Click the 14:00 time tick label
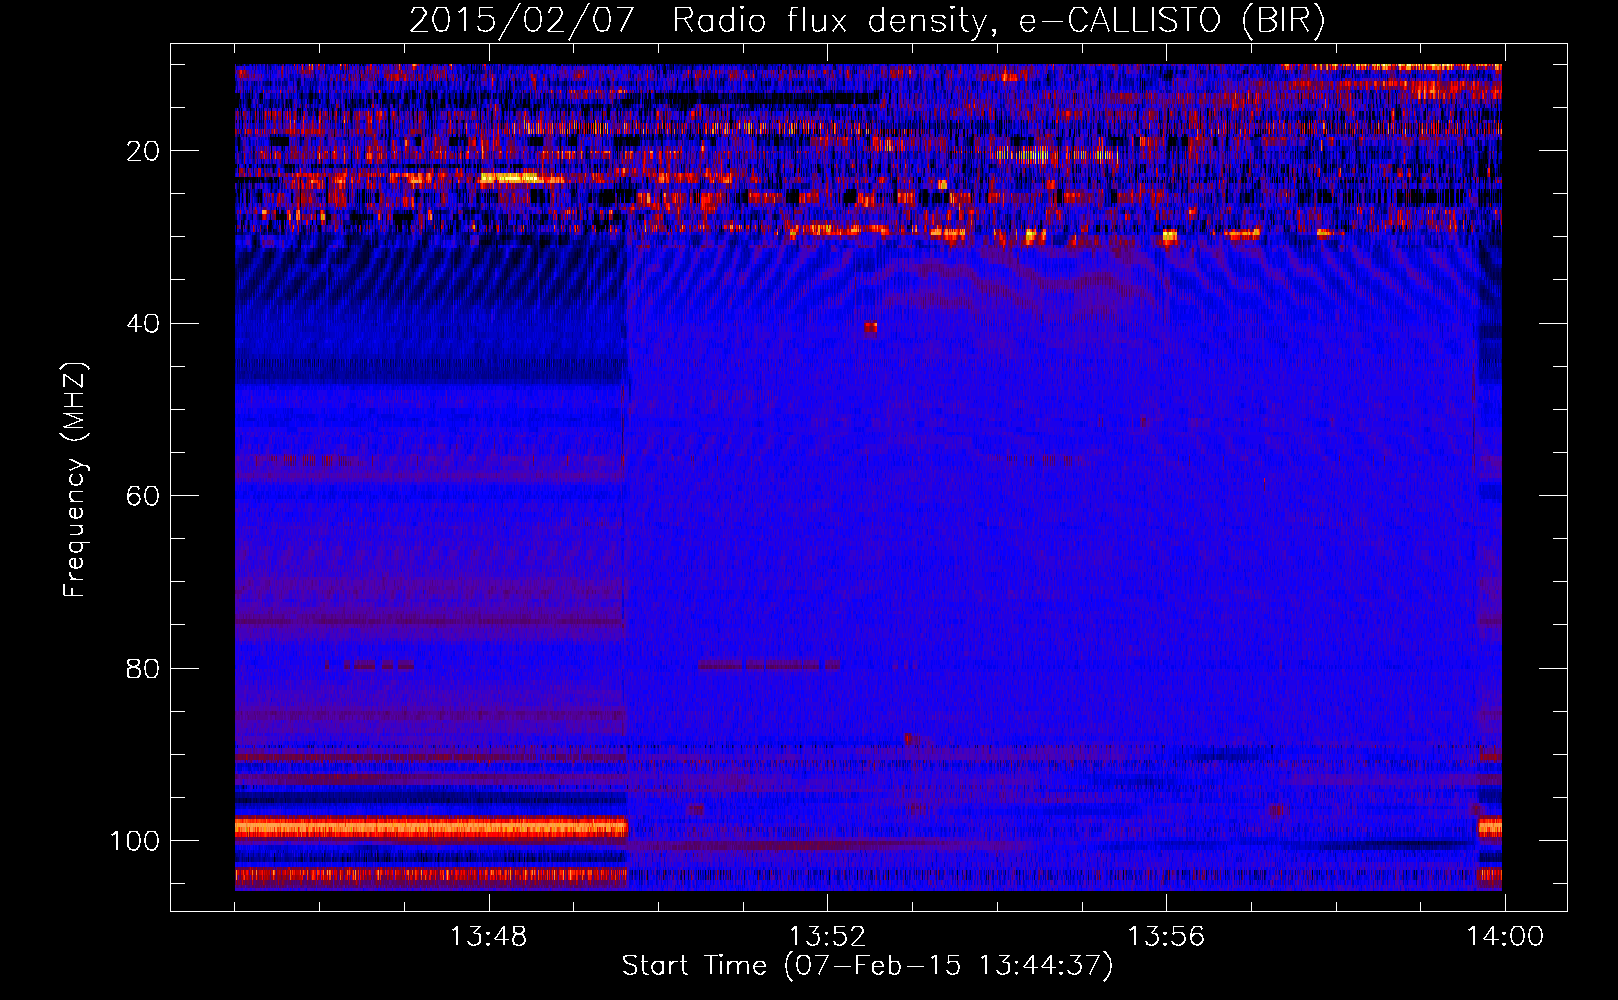 click(x=1505, y=937)
